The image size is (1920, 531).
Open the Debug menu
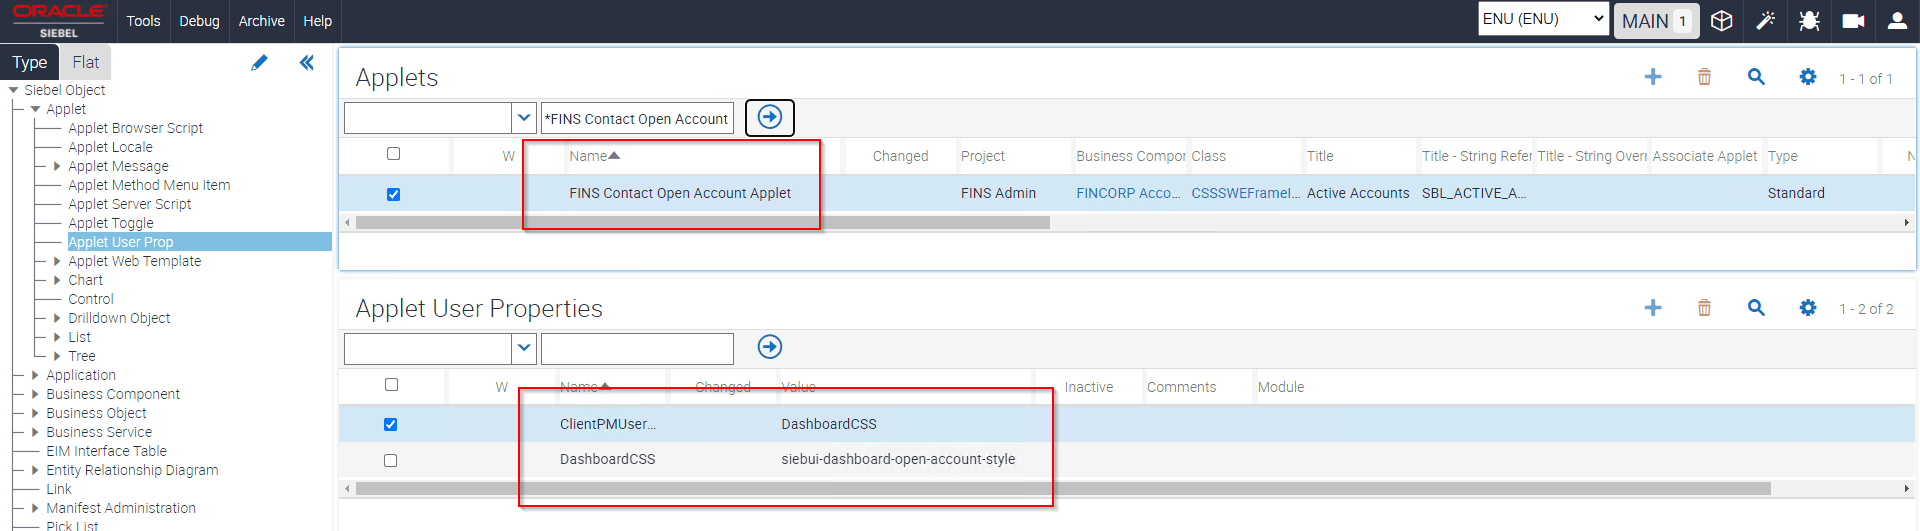coord(199,21)
